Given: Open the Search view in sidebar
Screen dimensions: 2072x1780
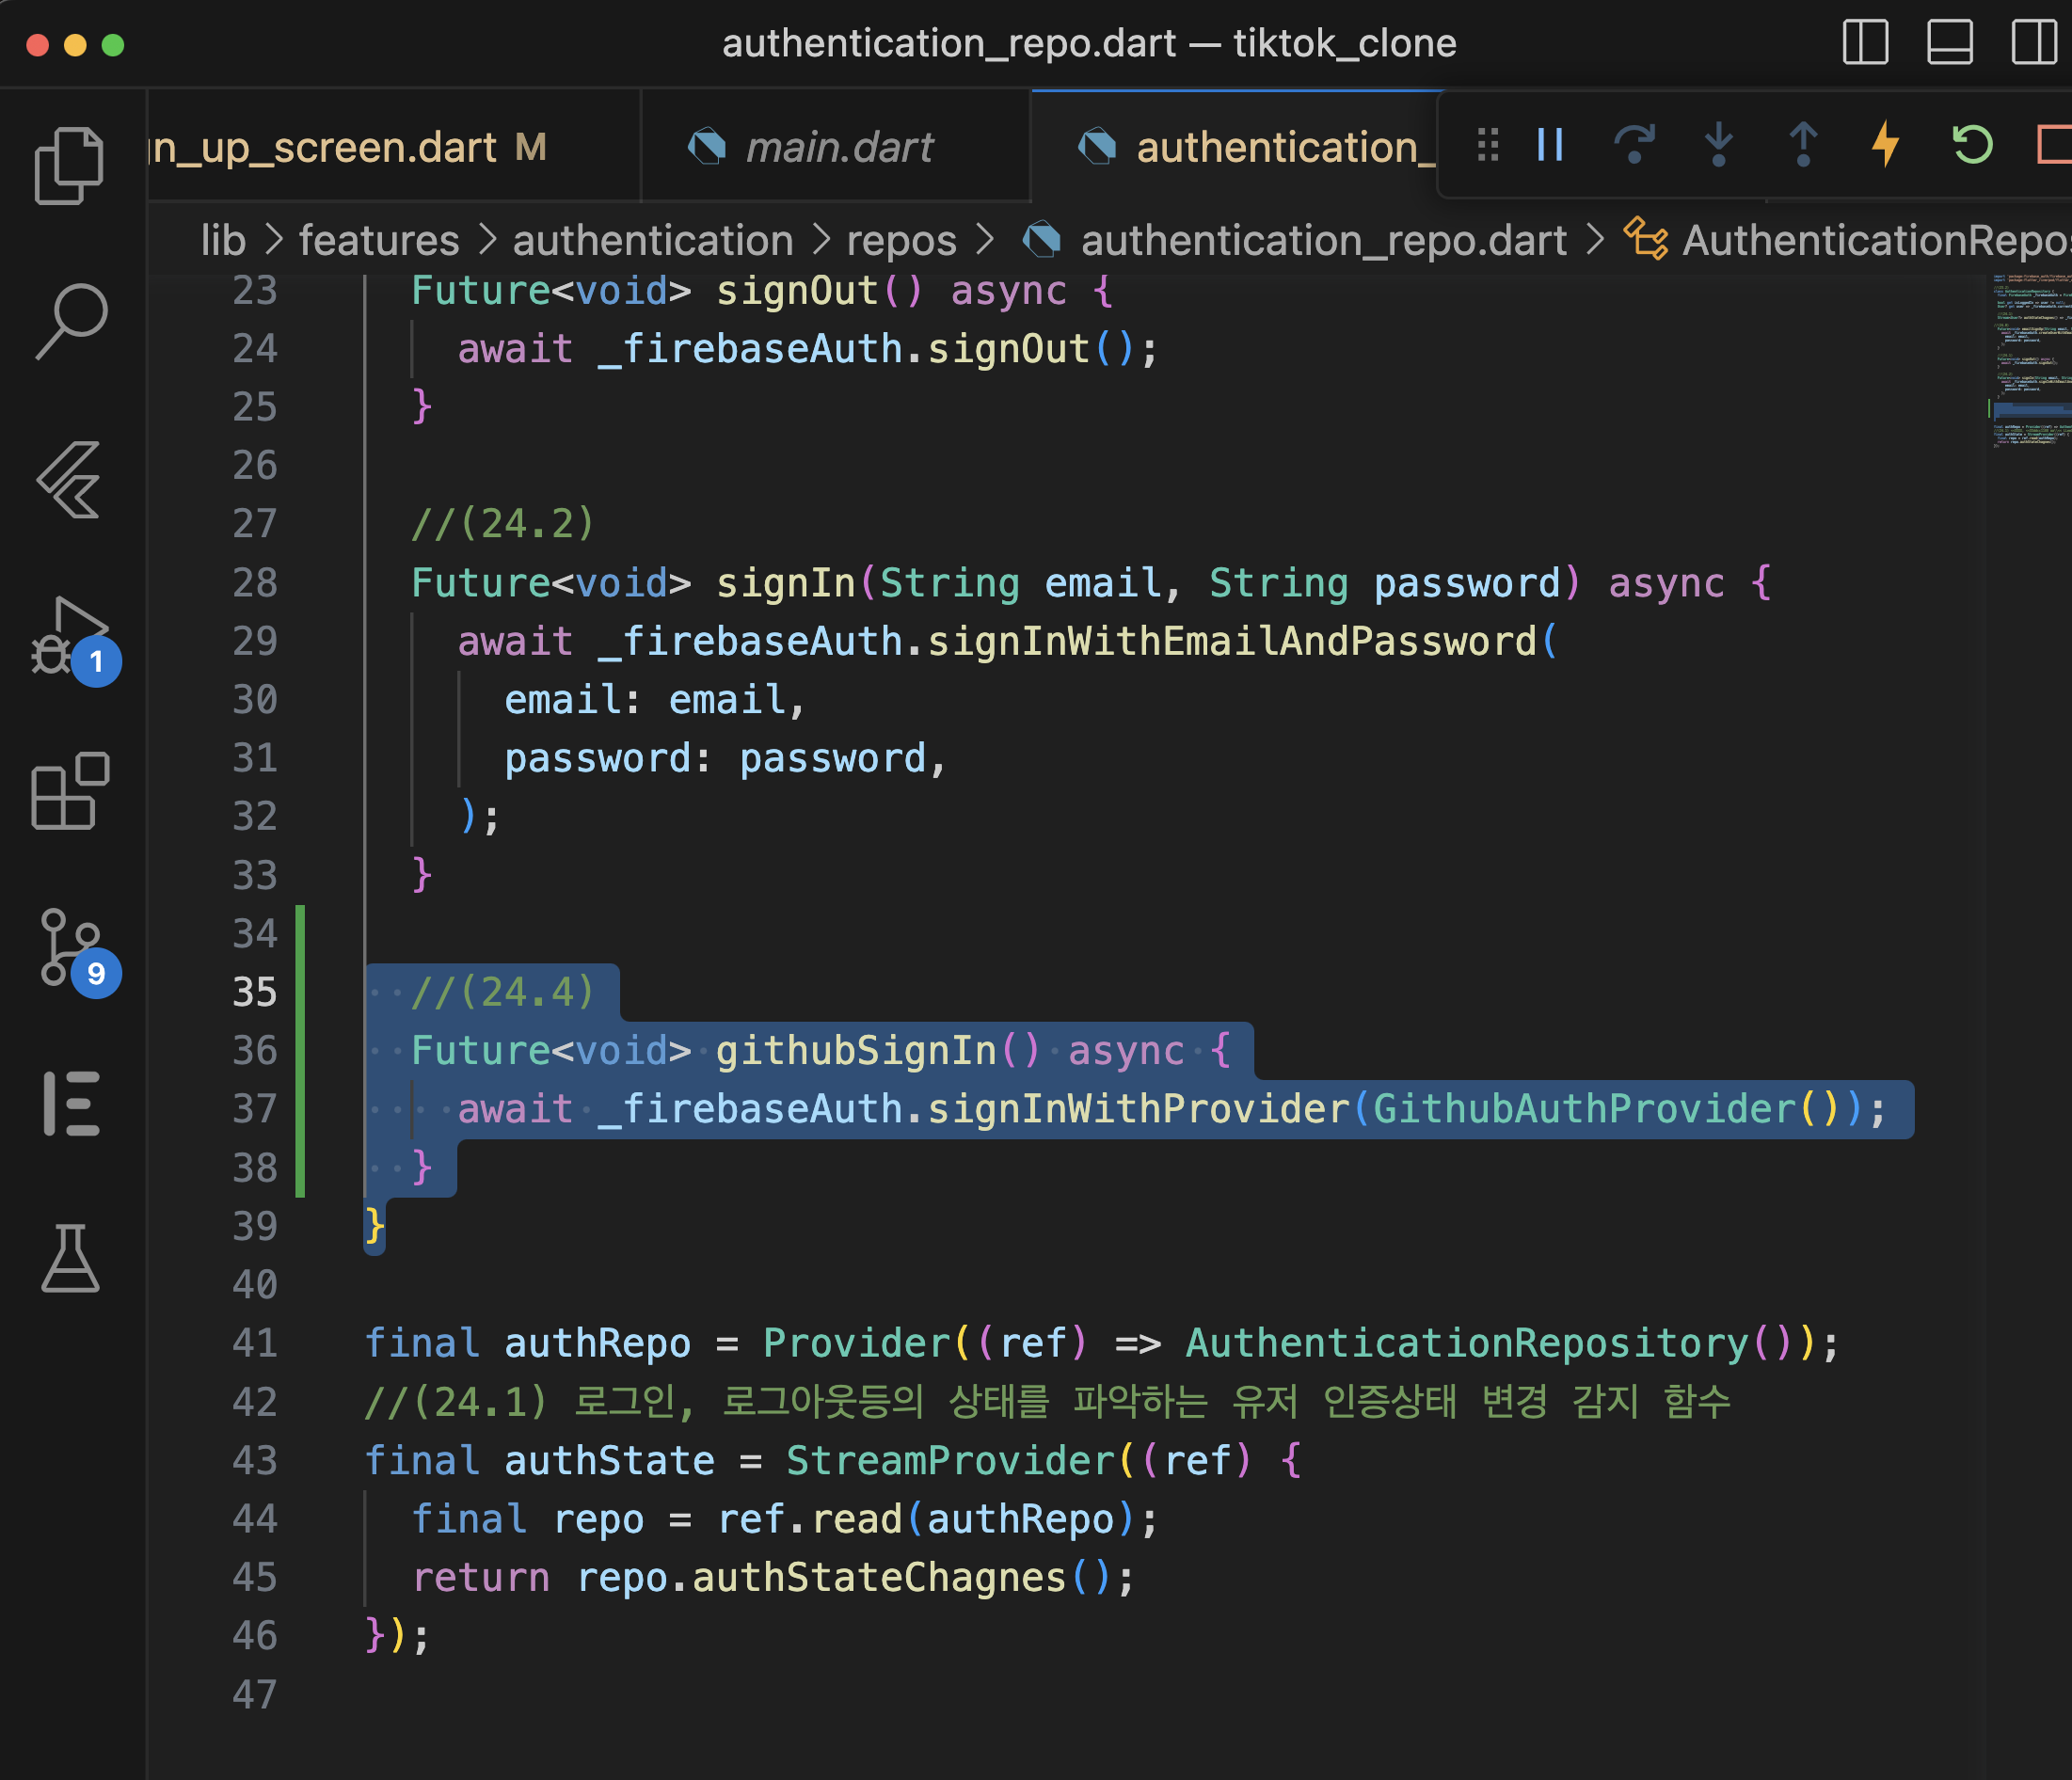Looking at the screenshot, I should point(70,321).
